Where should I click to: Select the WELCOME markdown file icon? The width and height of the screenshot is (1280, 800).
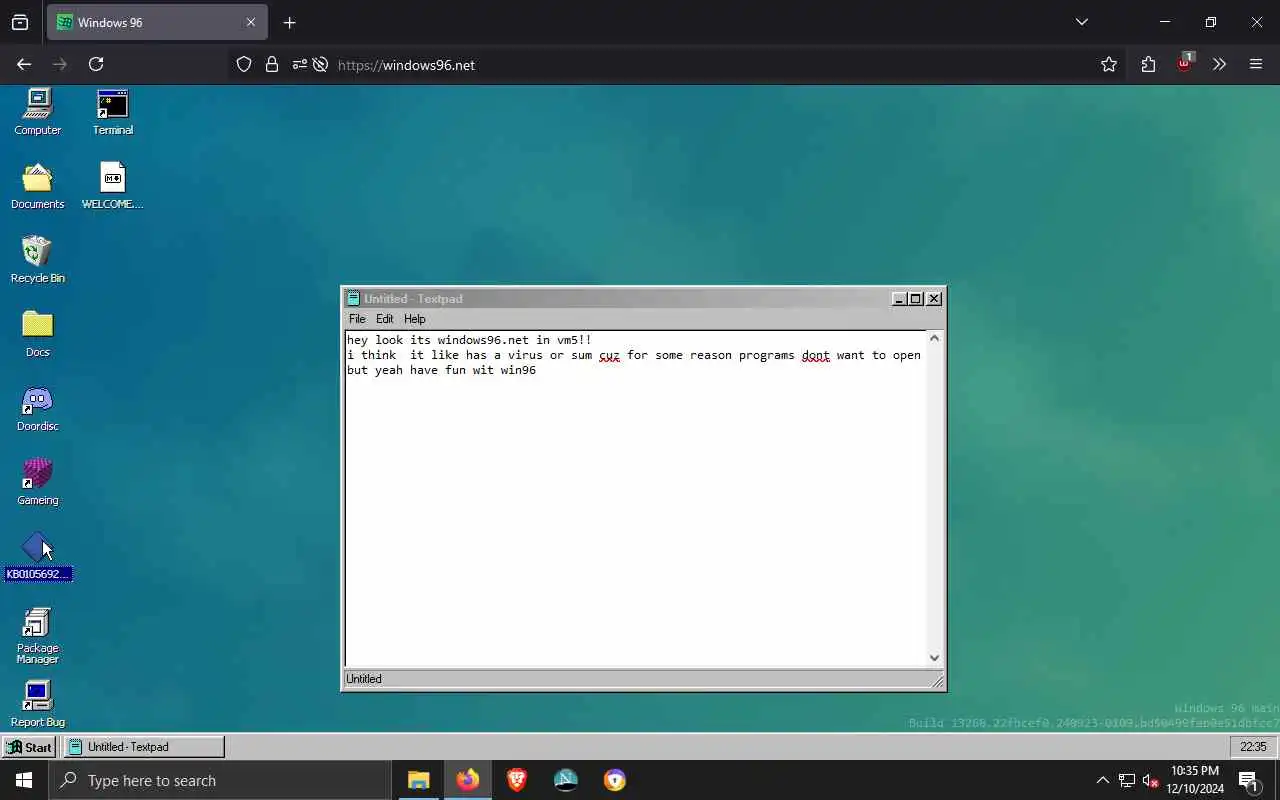click(113, 186)
